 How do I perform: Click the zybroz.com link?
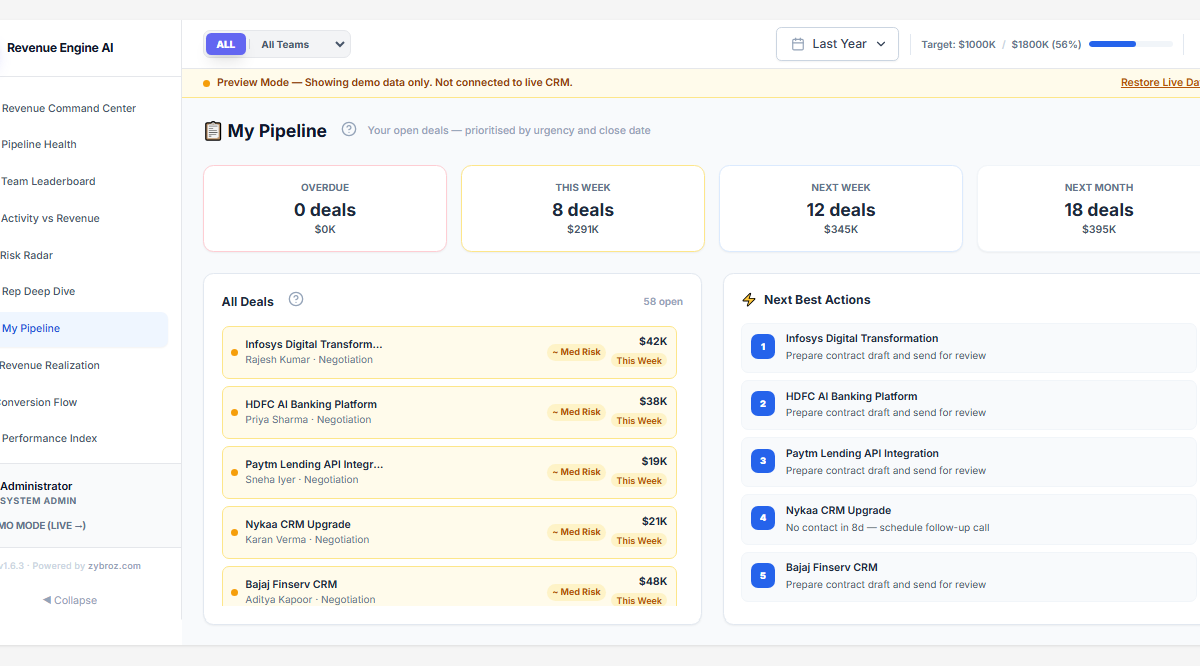pos(114,566)
